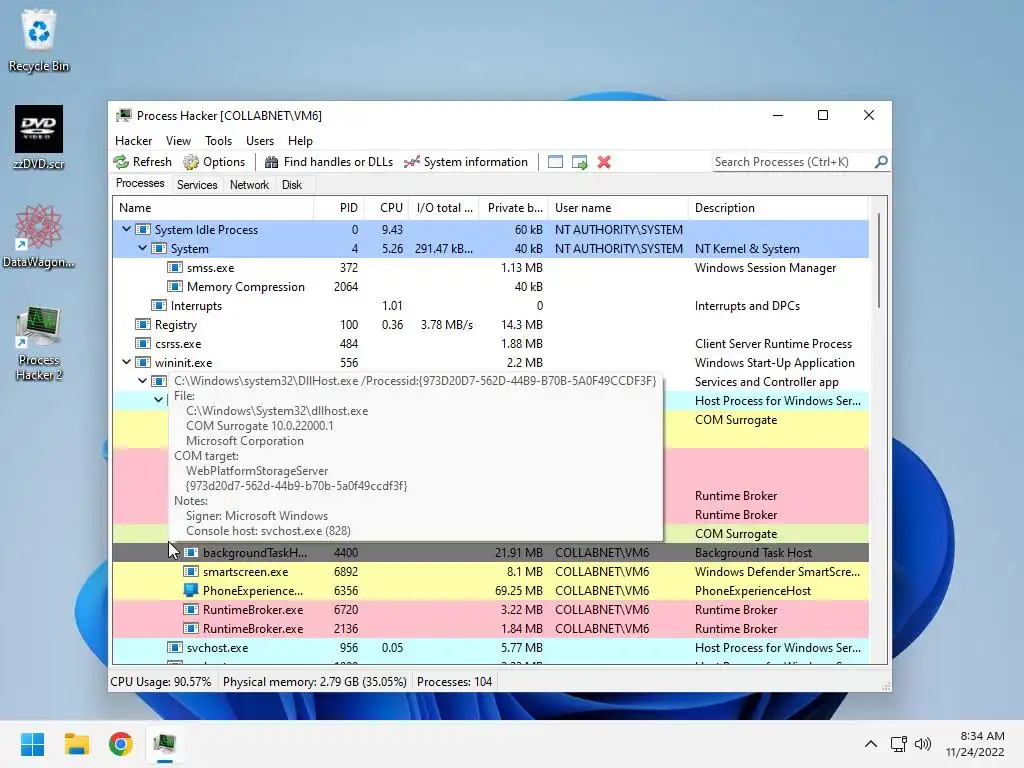Open the Hacker menu

click(133, 140)
